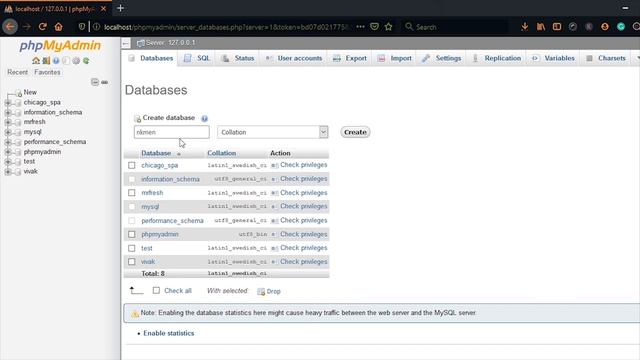Expand phpmyadmin in the navigation tree

[8, 152]
